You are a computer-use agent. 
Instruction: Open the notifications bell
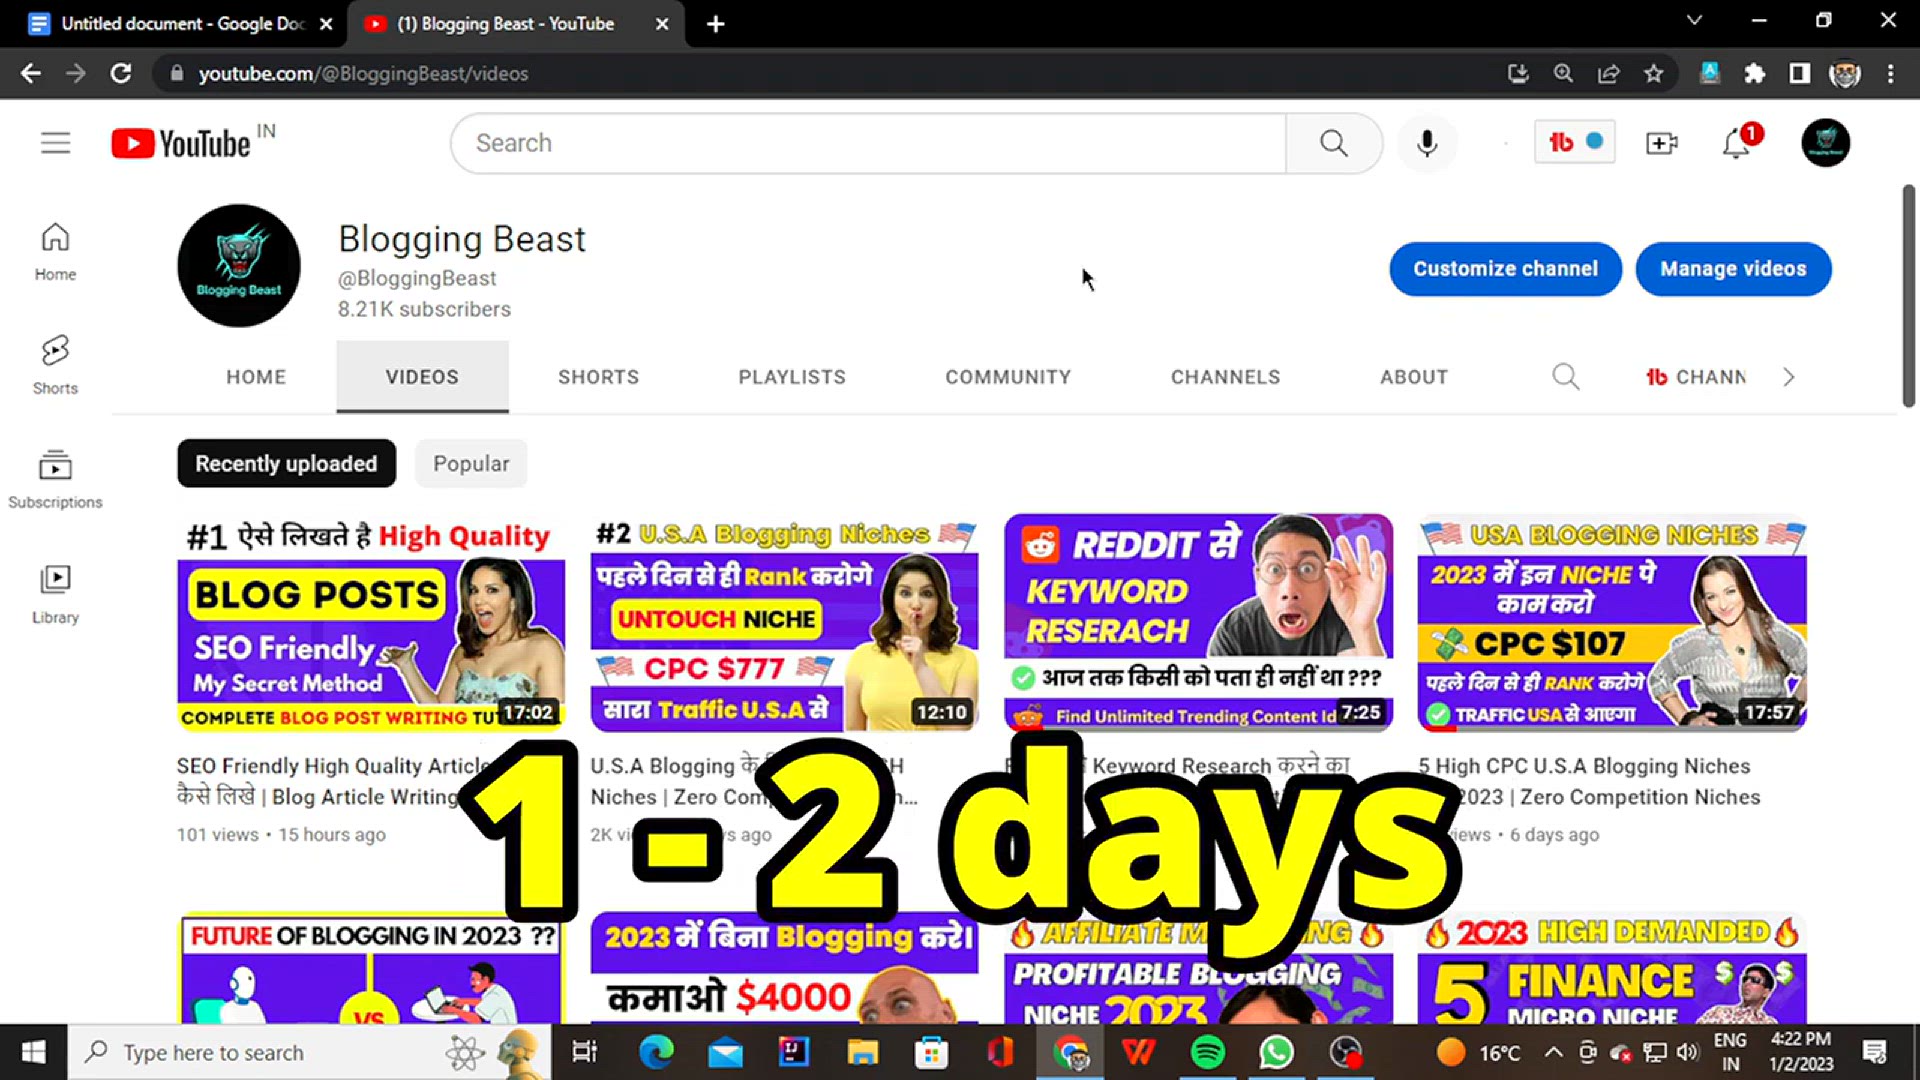coord(1737,144)
